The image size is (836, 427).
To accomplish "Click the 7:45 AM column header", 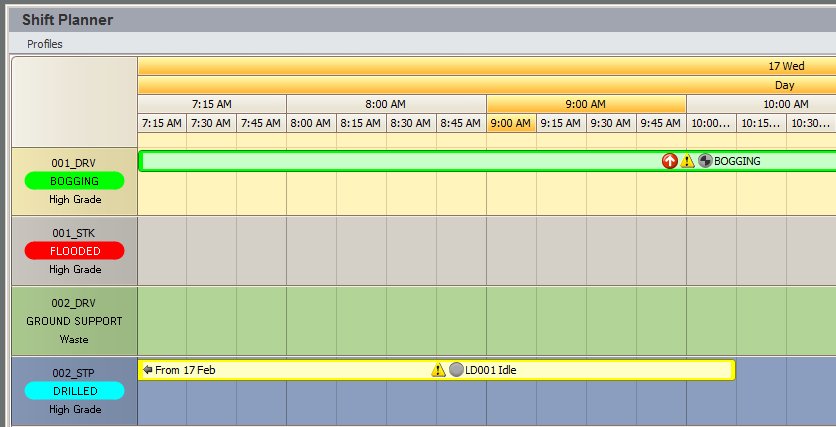I will [261, 123].
